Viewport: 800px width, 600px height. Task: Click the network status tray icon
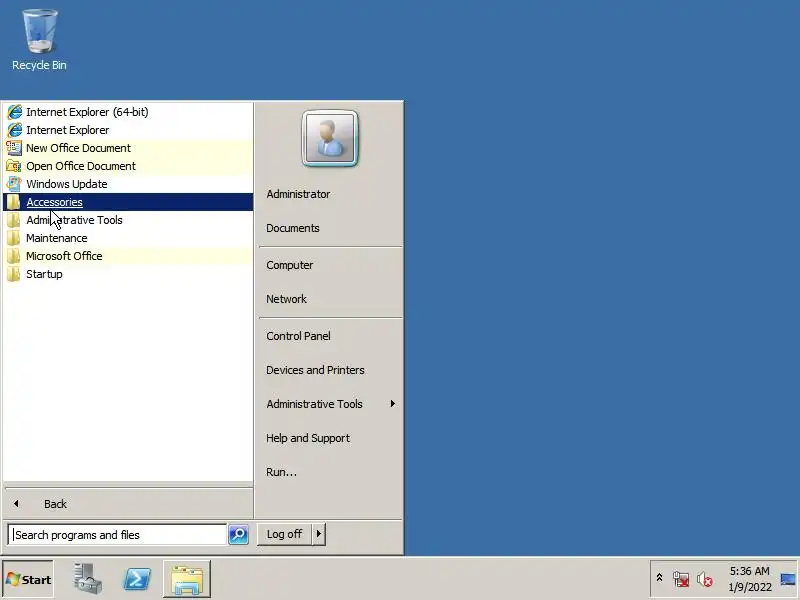(681, 579)
